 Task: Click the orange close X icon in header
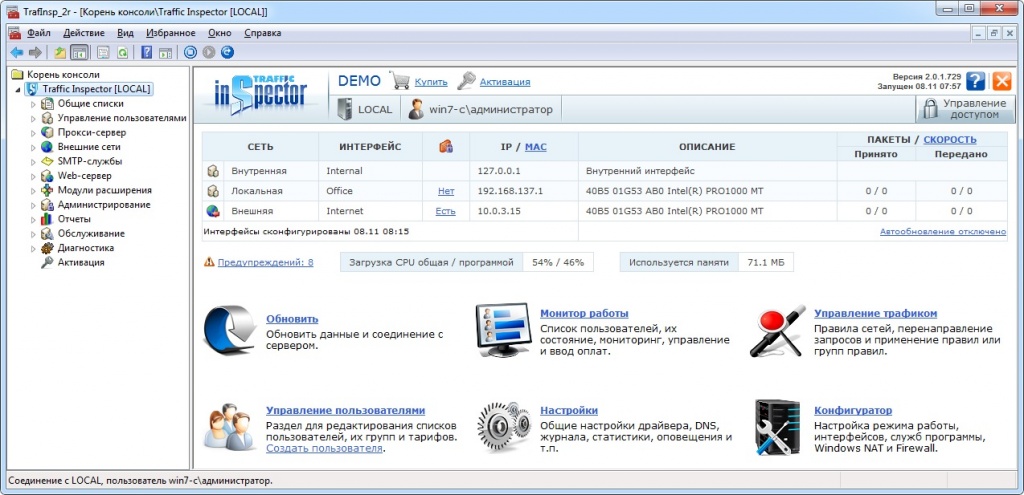click(x=1002, y=81)
